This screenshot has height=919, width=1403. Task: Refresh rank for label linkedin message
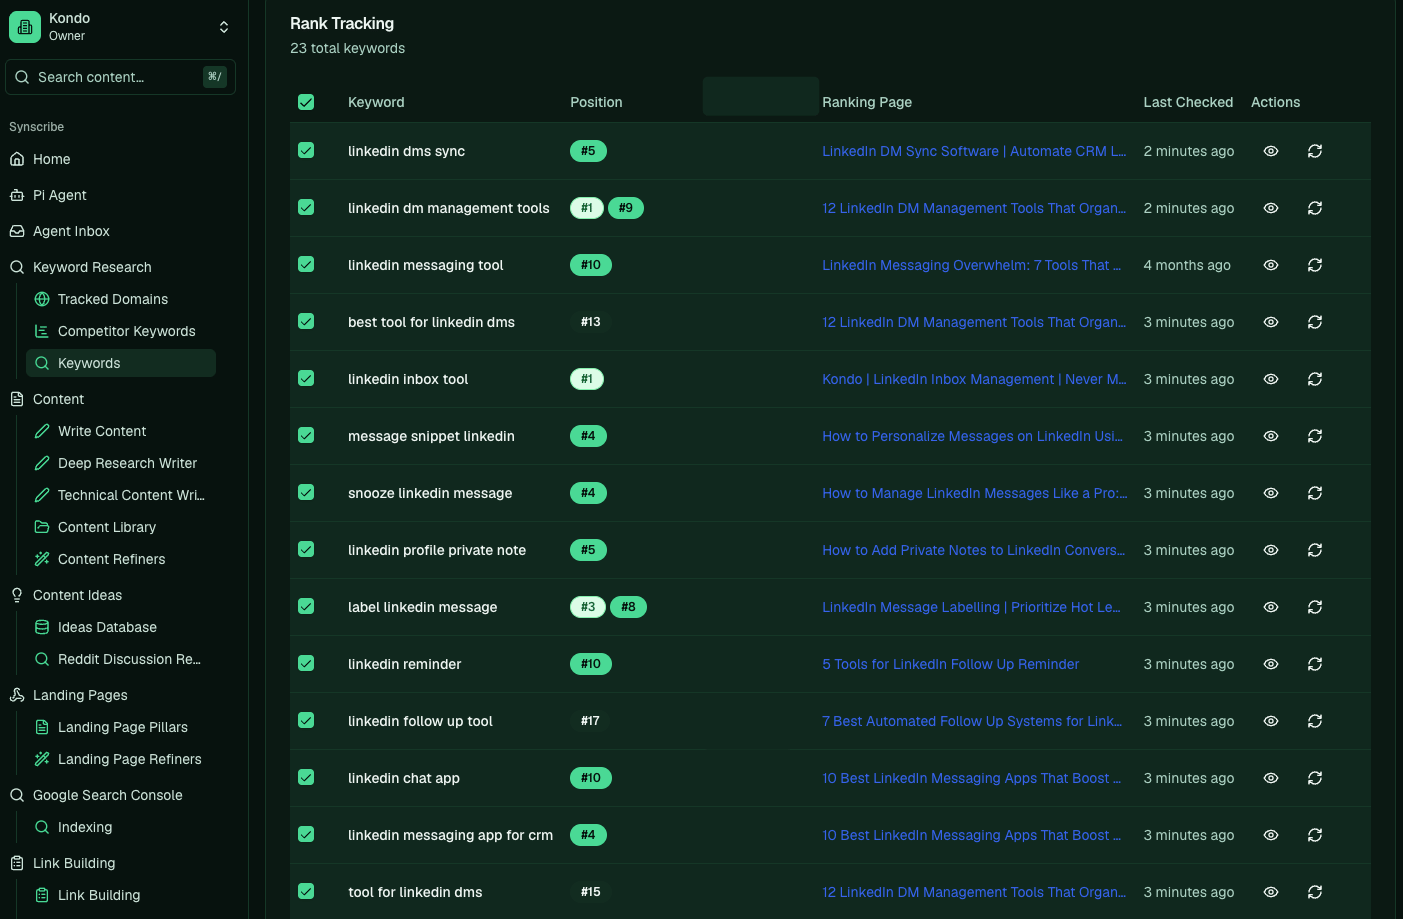(x=1315, y=607)
